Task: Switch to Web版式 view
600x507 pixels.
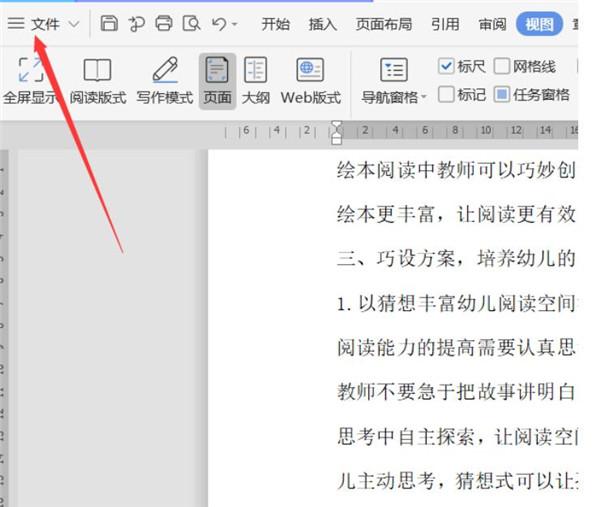Action: point(310,80)
